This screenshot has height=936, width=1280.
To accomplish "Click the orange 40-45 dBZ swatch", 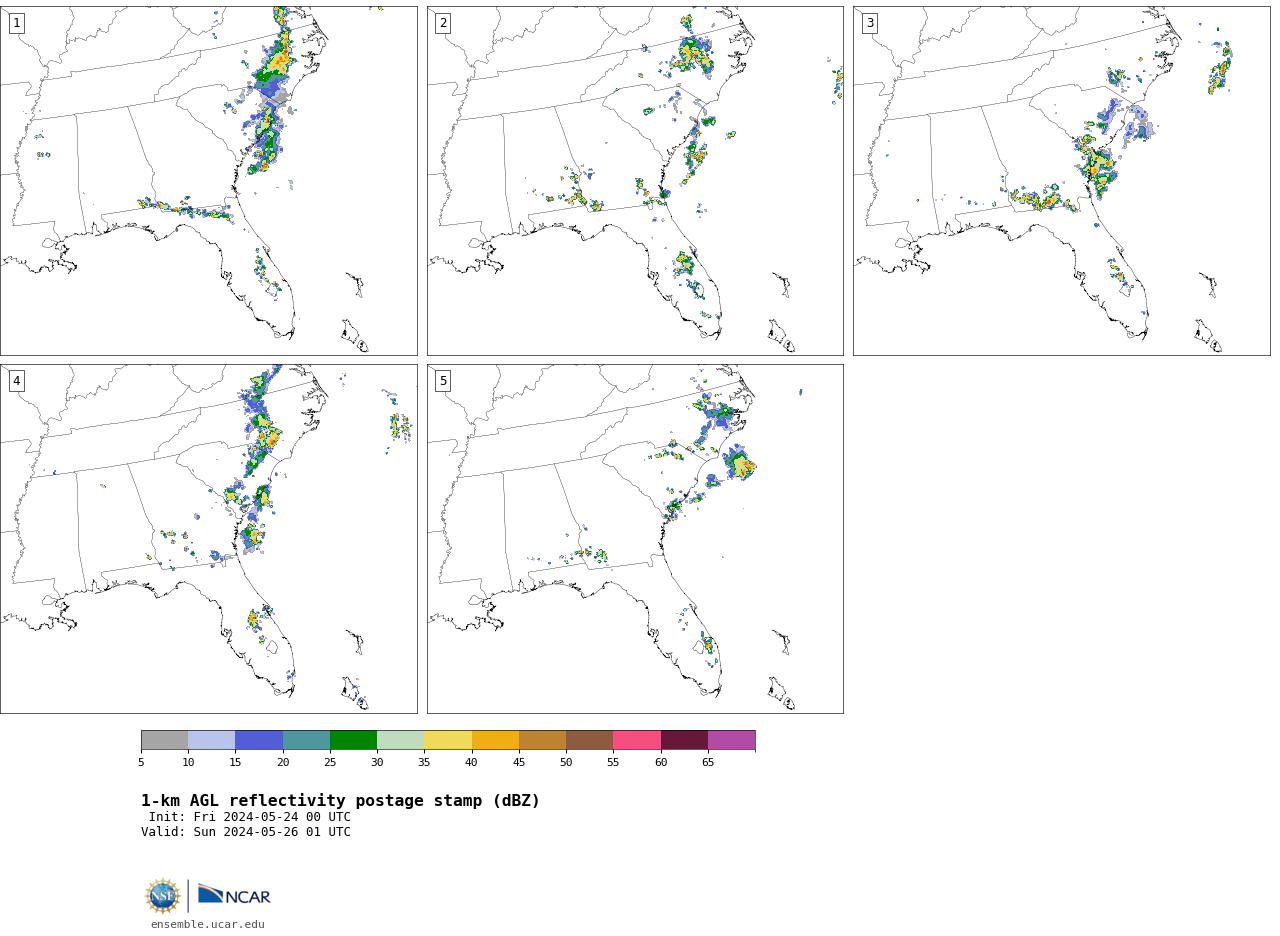I will click(x=495, y=740).
